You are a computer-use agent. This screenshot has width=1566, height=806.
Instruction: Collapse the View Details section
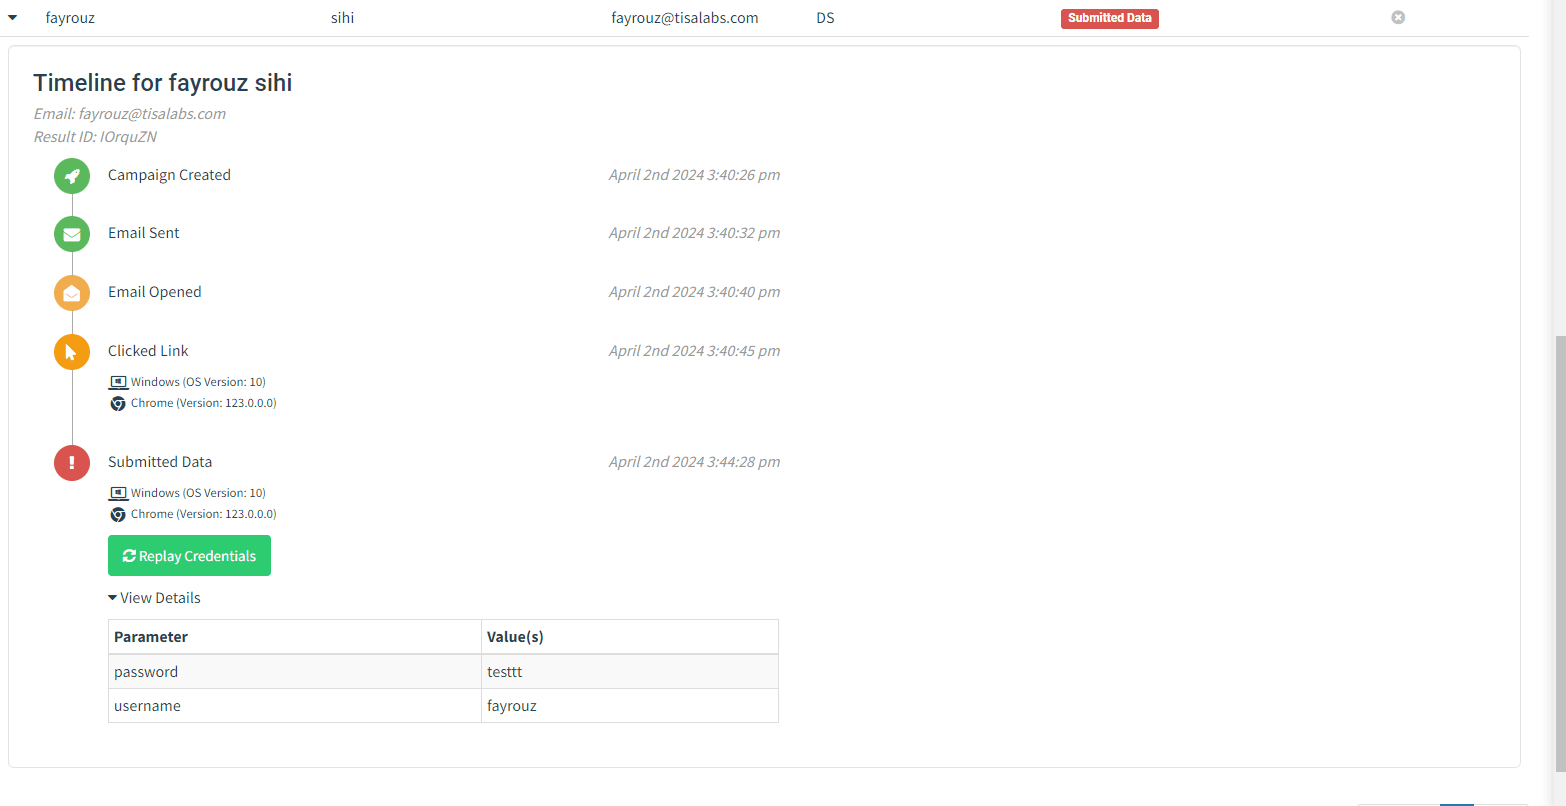click(112, 597)
